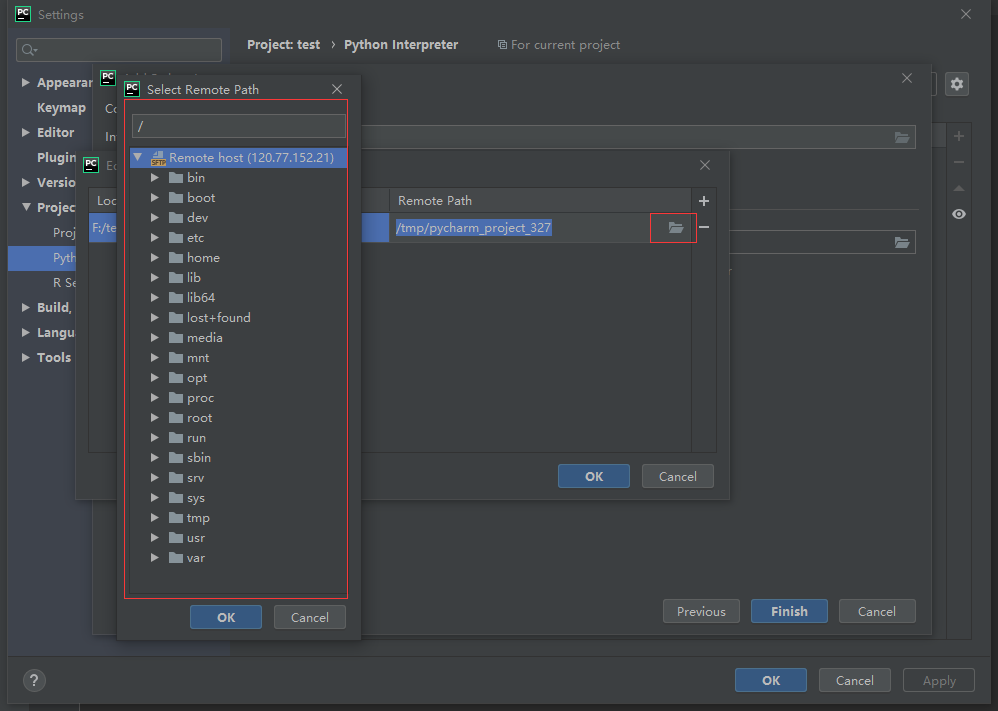The height and width of the screenshot is (711, 998).
Task: Select the run folder
Action: 196,438
